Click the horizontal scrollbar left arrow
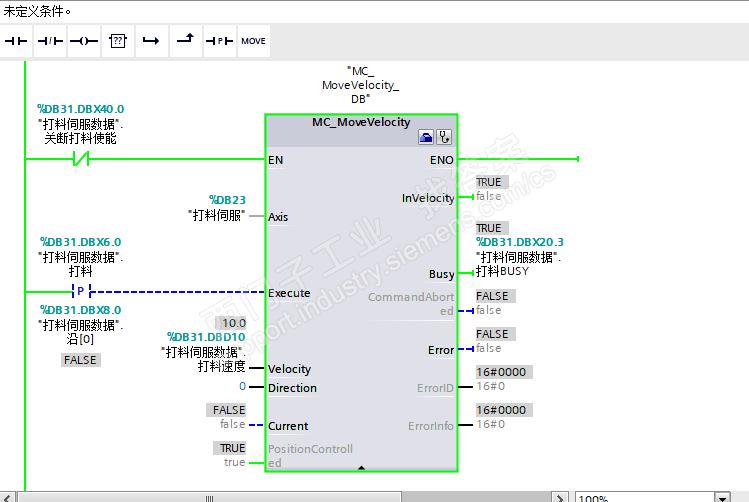 pos(7,498)
